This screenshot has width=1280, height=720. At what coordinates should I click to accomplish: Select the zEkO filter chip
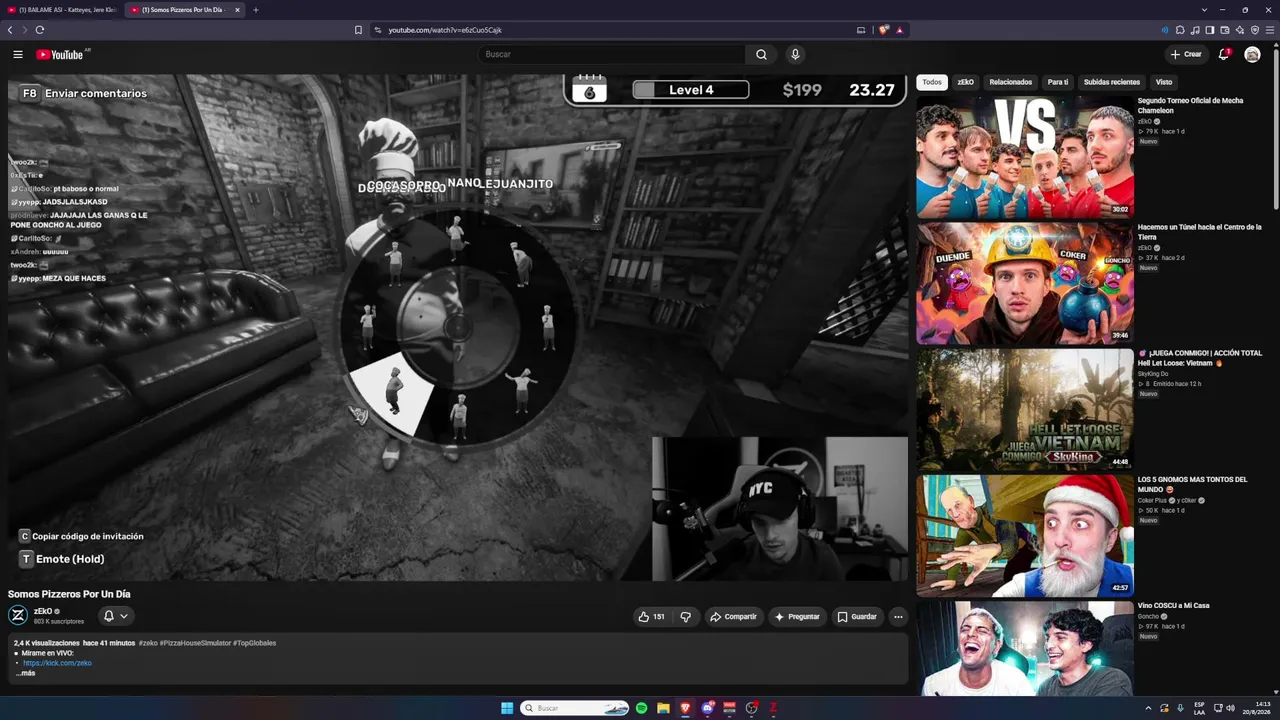pyautogui.click(x=965, y=82)
